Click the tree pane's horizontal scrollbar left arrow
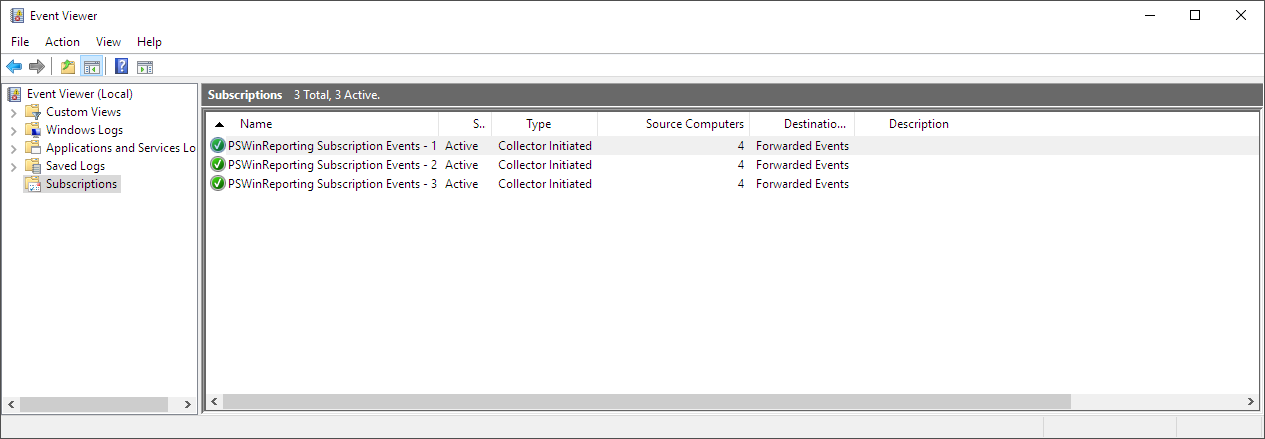 click(x=11, y=405)
